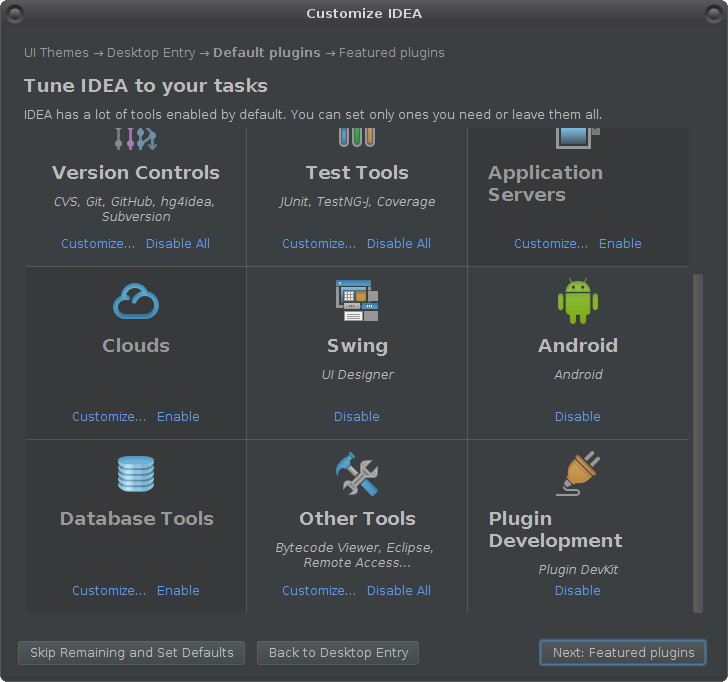Click the Application Servers heading
728x682 pixels.
click(x=546, y=184)
